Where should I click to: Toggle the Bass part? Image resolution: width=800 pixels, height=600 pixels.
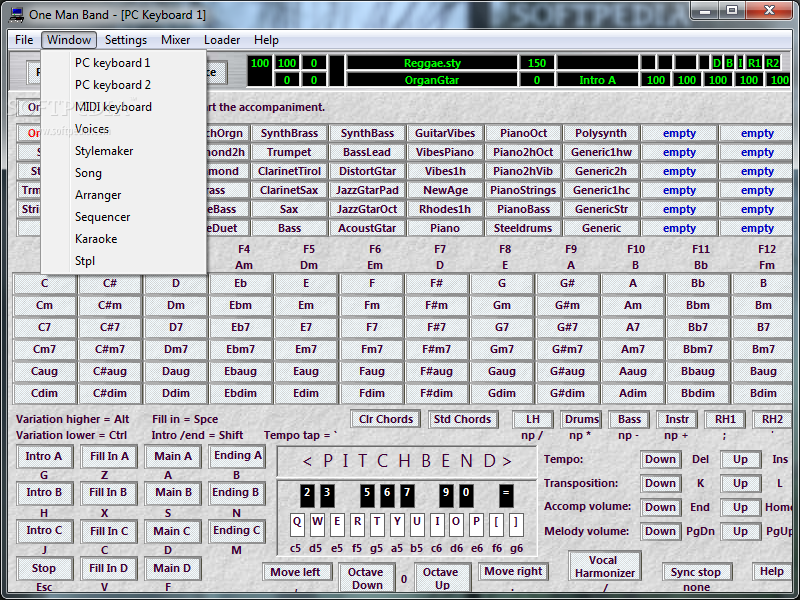tap(629, 419)
